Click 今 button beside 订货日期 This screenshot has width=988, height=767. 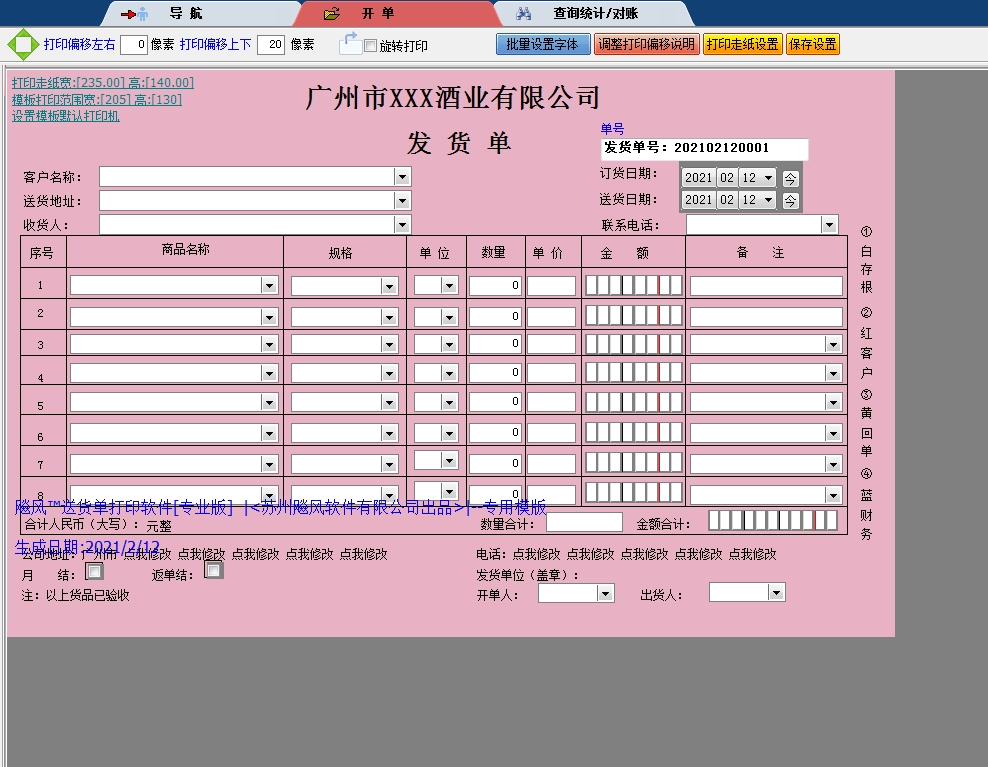790,177
